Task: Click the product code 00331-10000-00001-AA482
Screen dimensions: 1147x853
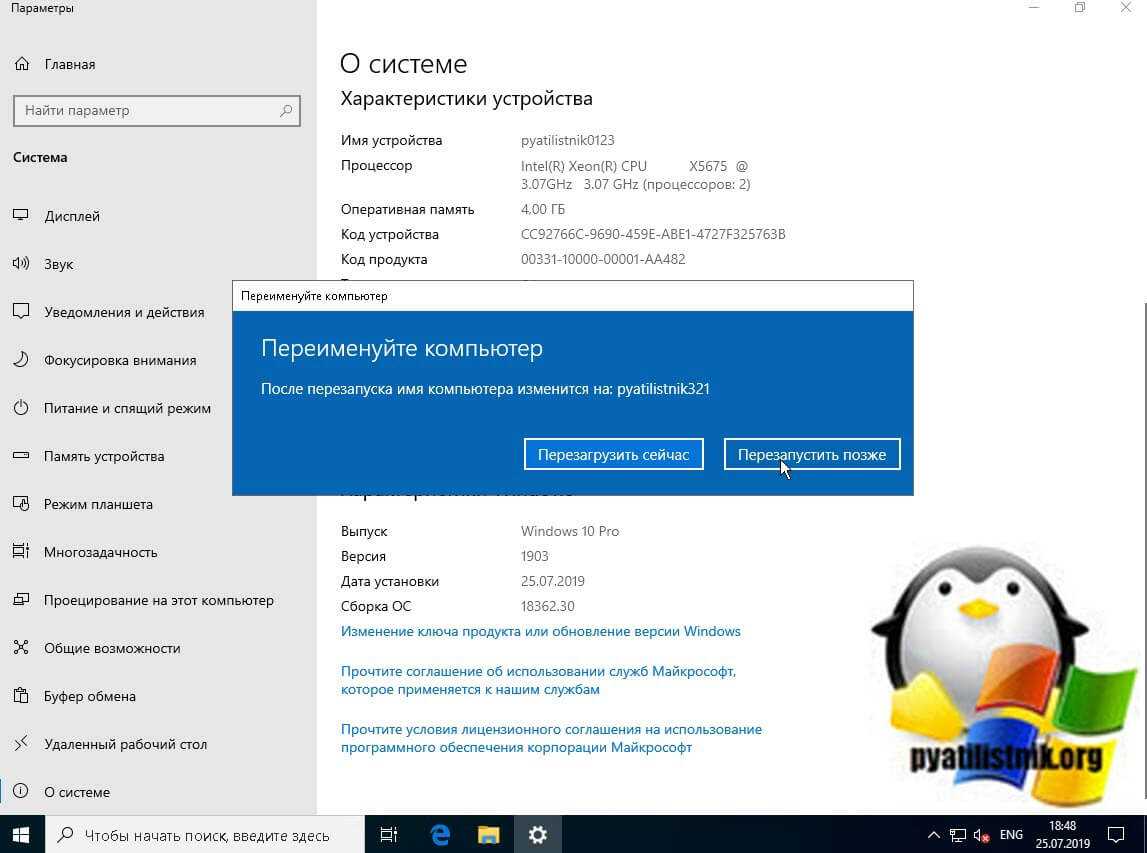Action: (x=603, y=259)
